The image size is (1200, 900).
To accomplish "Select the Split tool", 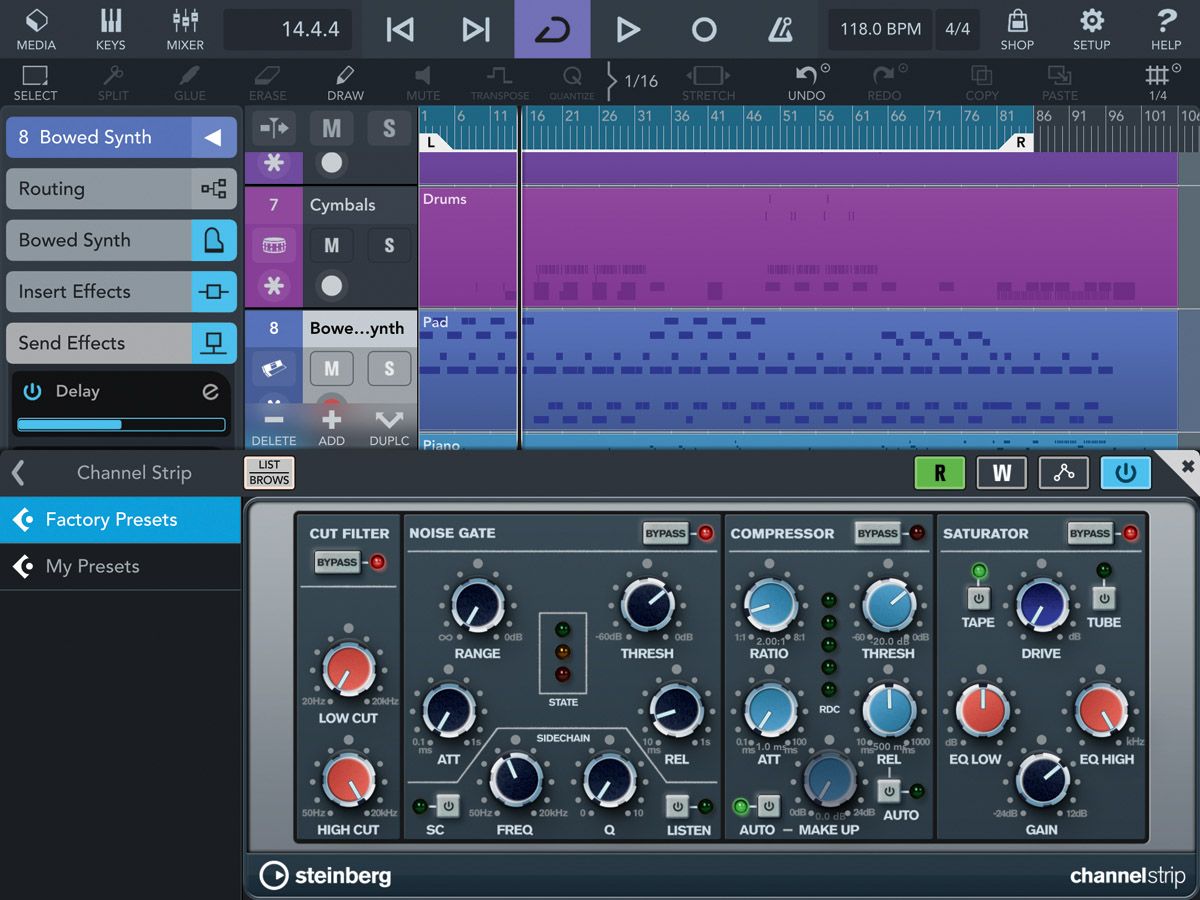I will pos(113,80).
